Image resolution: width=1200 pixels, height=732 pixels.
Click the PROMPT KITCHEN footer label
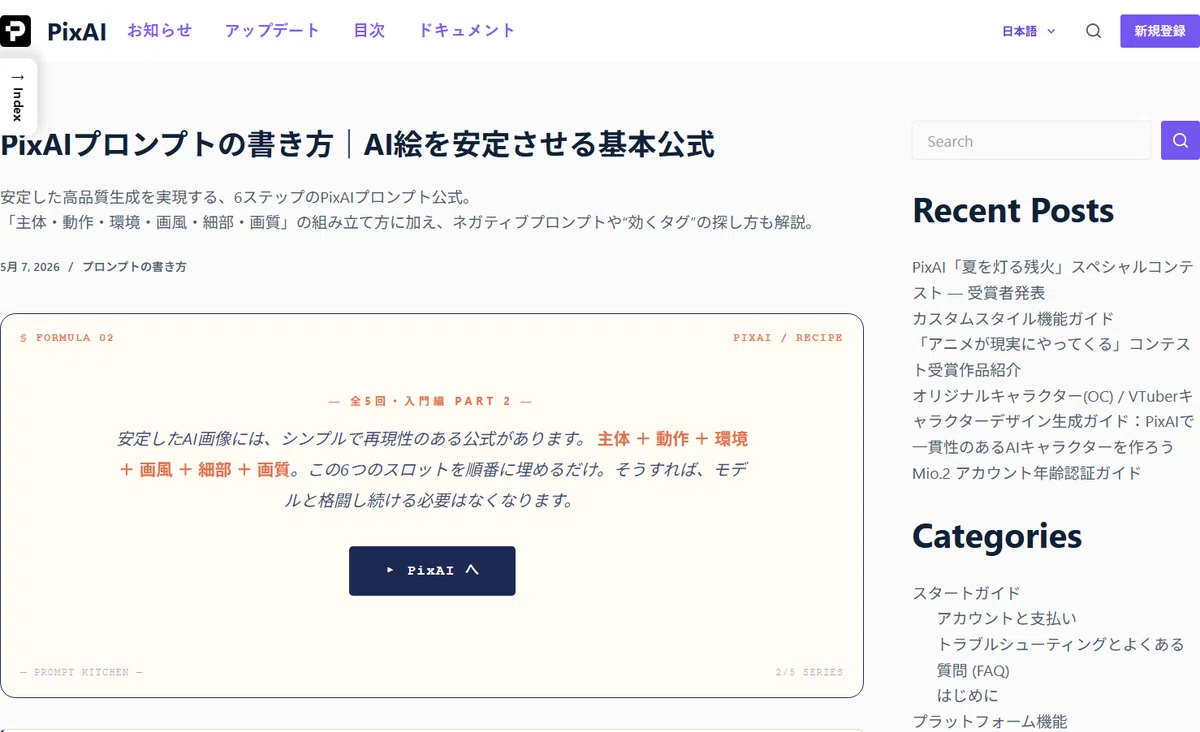point(81,672)
